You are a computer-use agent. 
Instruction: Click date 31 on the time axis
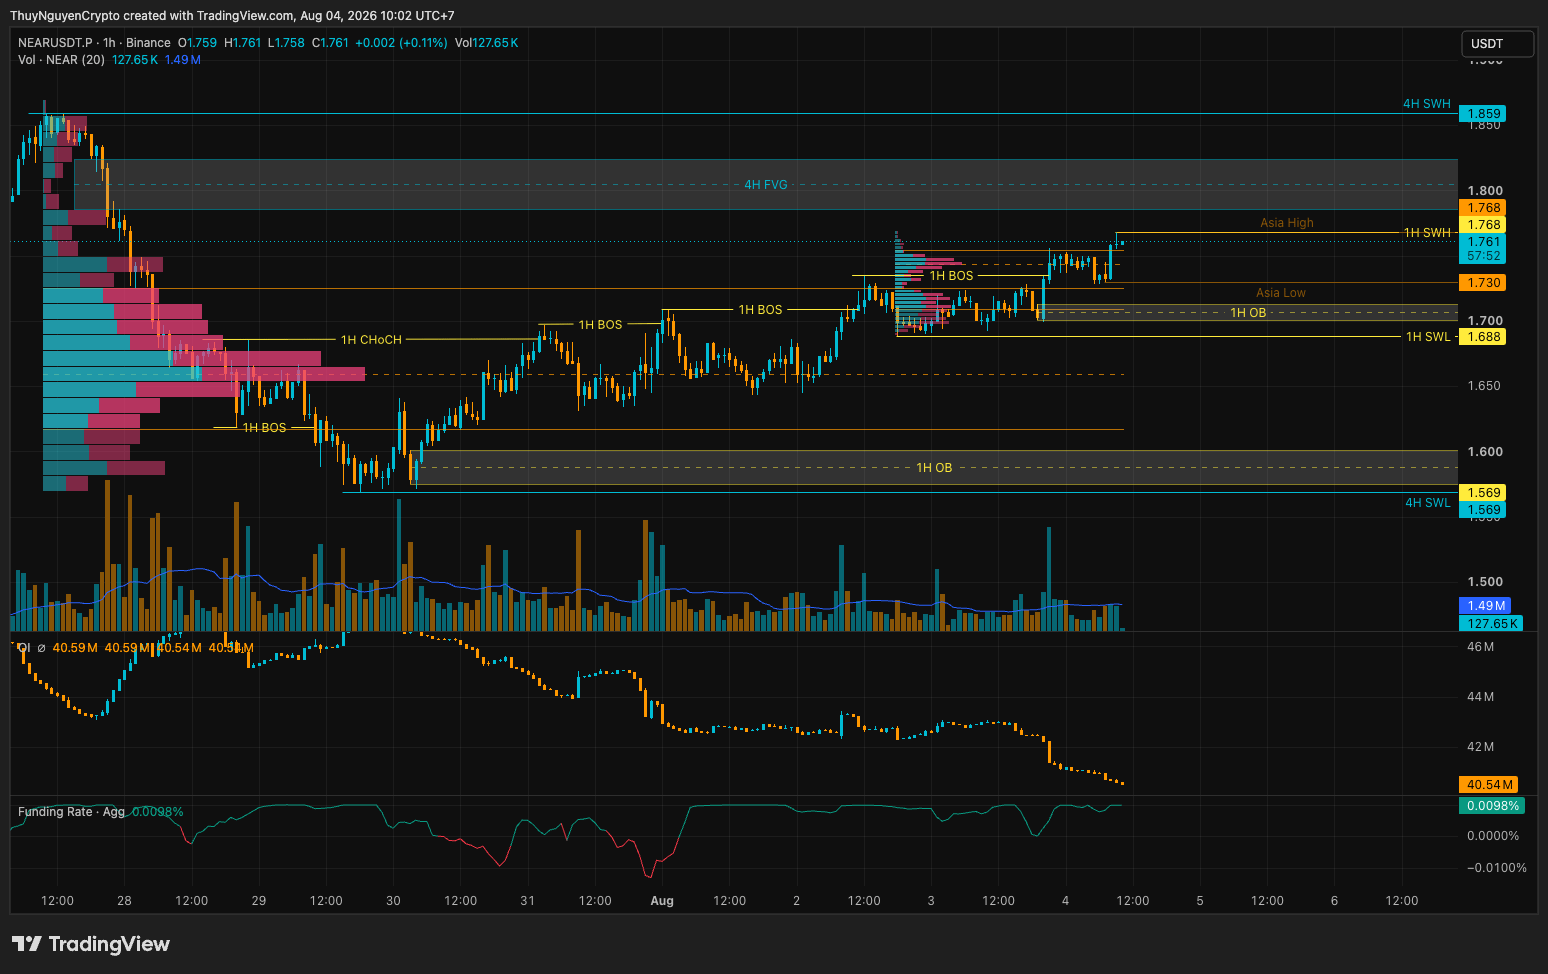pos(527,901)
